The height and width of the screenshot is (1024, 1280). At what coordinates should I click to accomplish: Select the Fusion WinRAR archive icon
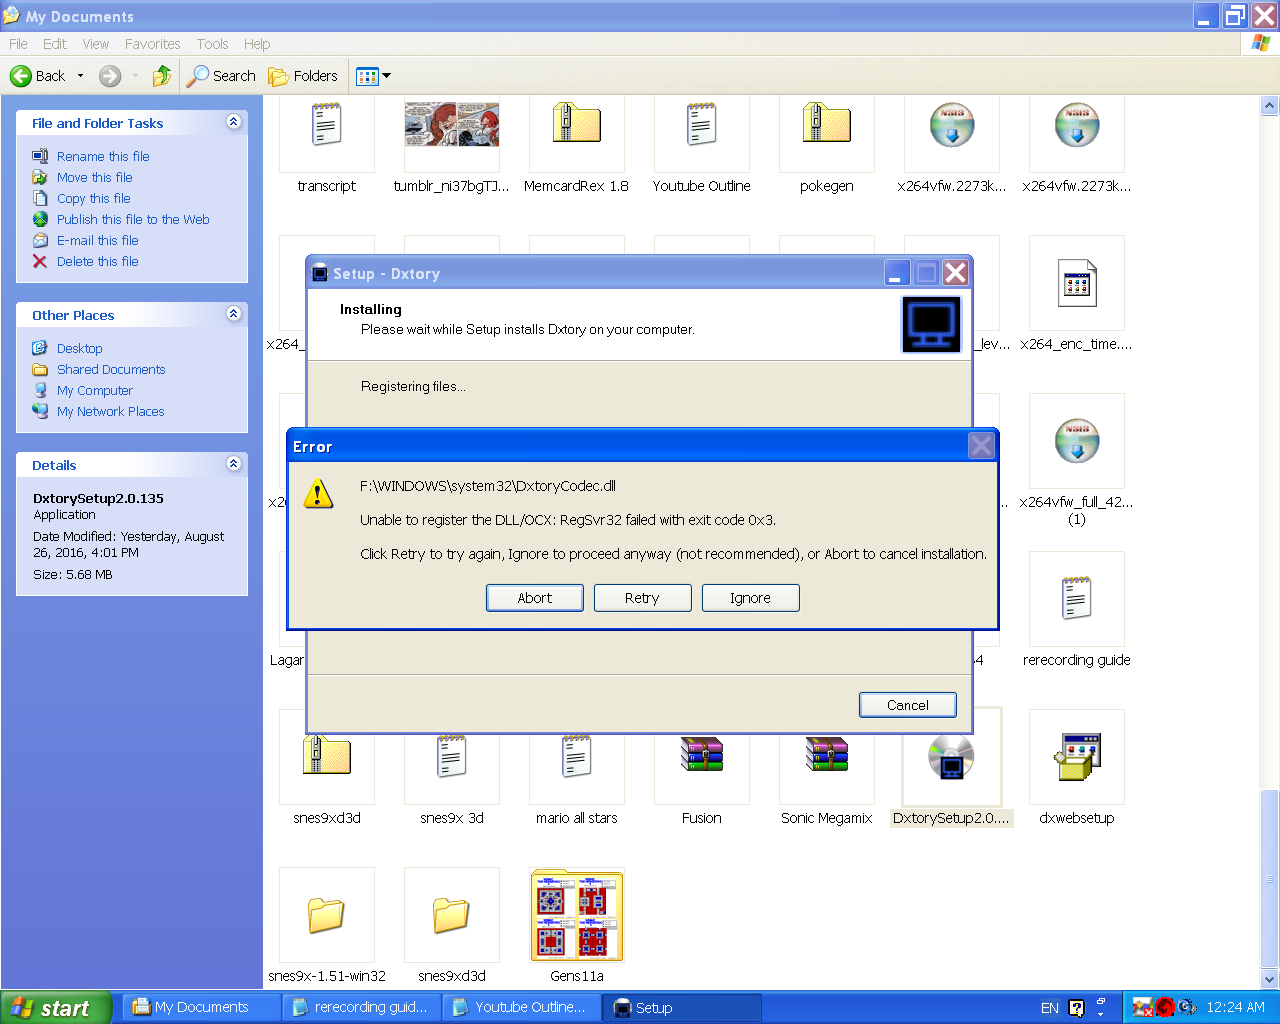tap(702, 755)
